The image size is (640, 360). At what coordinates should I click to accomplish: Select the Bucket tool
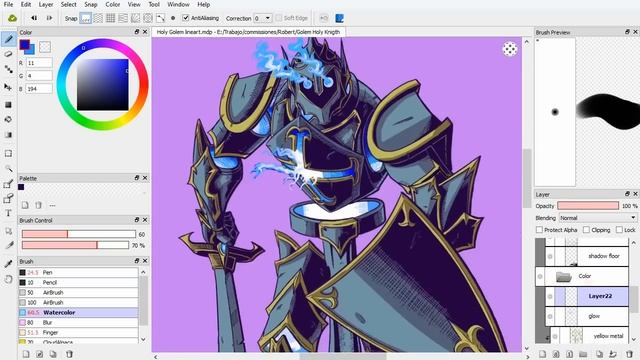8,120
